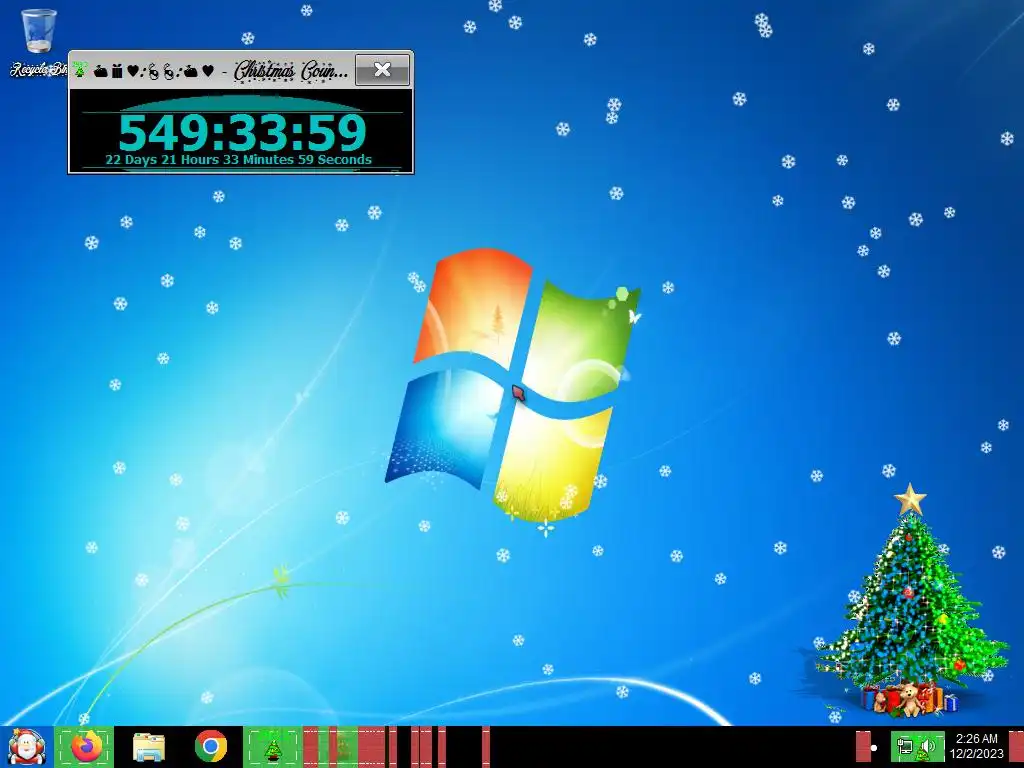
Task: Click the "22 Days 21 Hours" countdown line
Action: pos(238,159)
